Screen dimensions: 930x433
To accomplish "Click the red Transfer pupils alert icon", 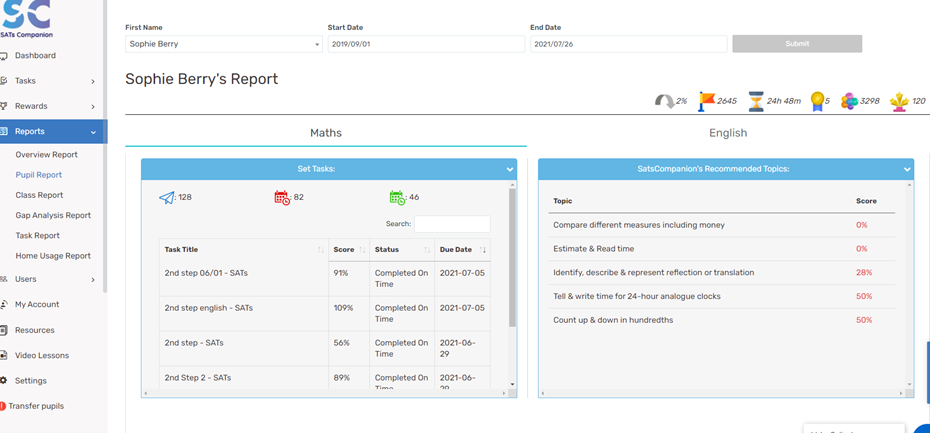I will tap(3, 406).
